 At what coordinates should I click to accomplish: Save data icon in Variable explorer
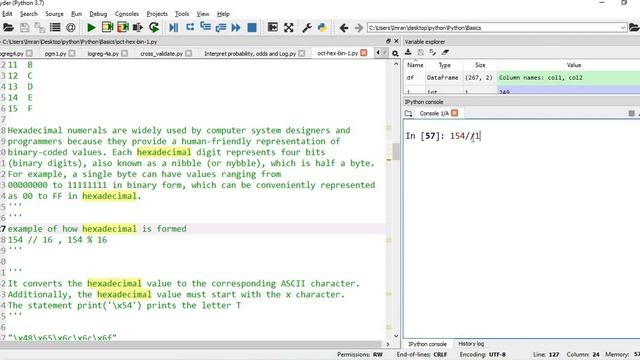(420, 52)
